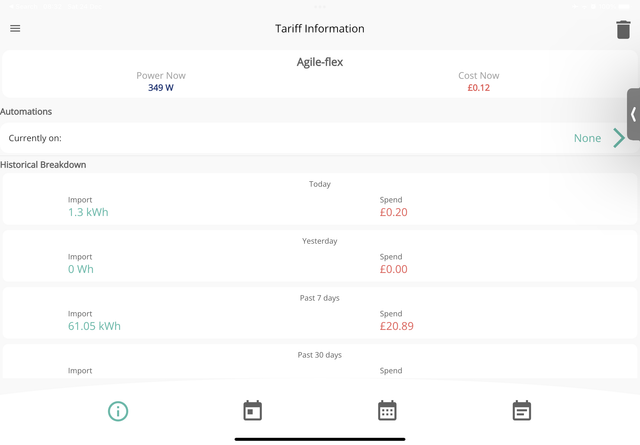Image resolution: width=640 pixels, height=445 pixels.
Task: Tap the Agile-flex tariff name
Action: point(320,62)
